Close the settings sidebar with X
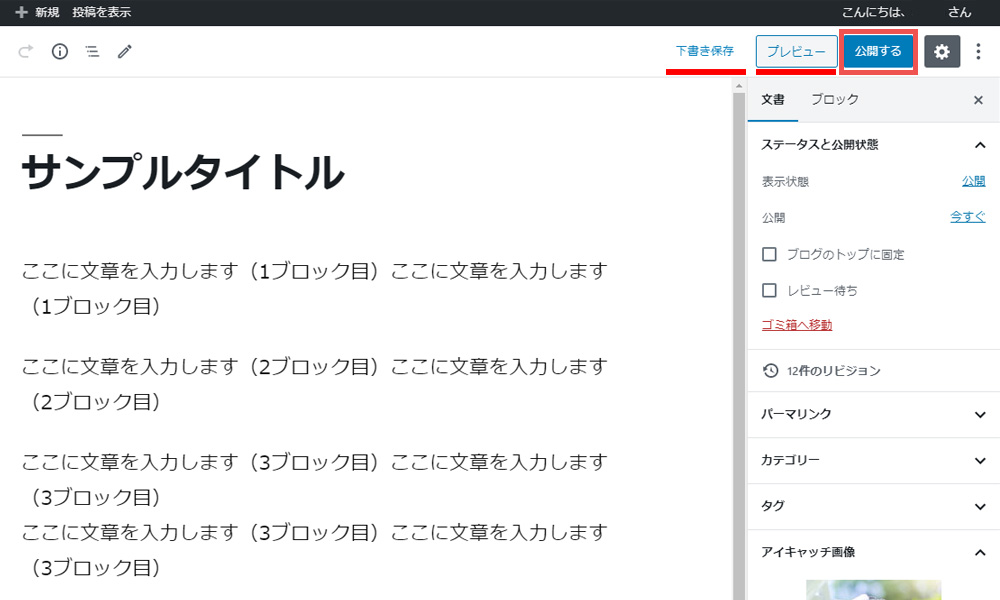Viewport: 1000px width, 600px height. point(978,100)
